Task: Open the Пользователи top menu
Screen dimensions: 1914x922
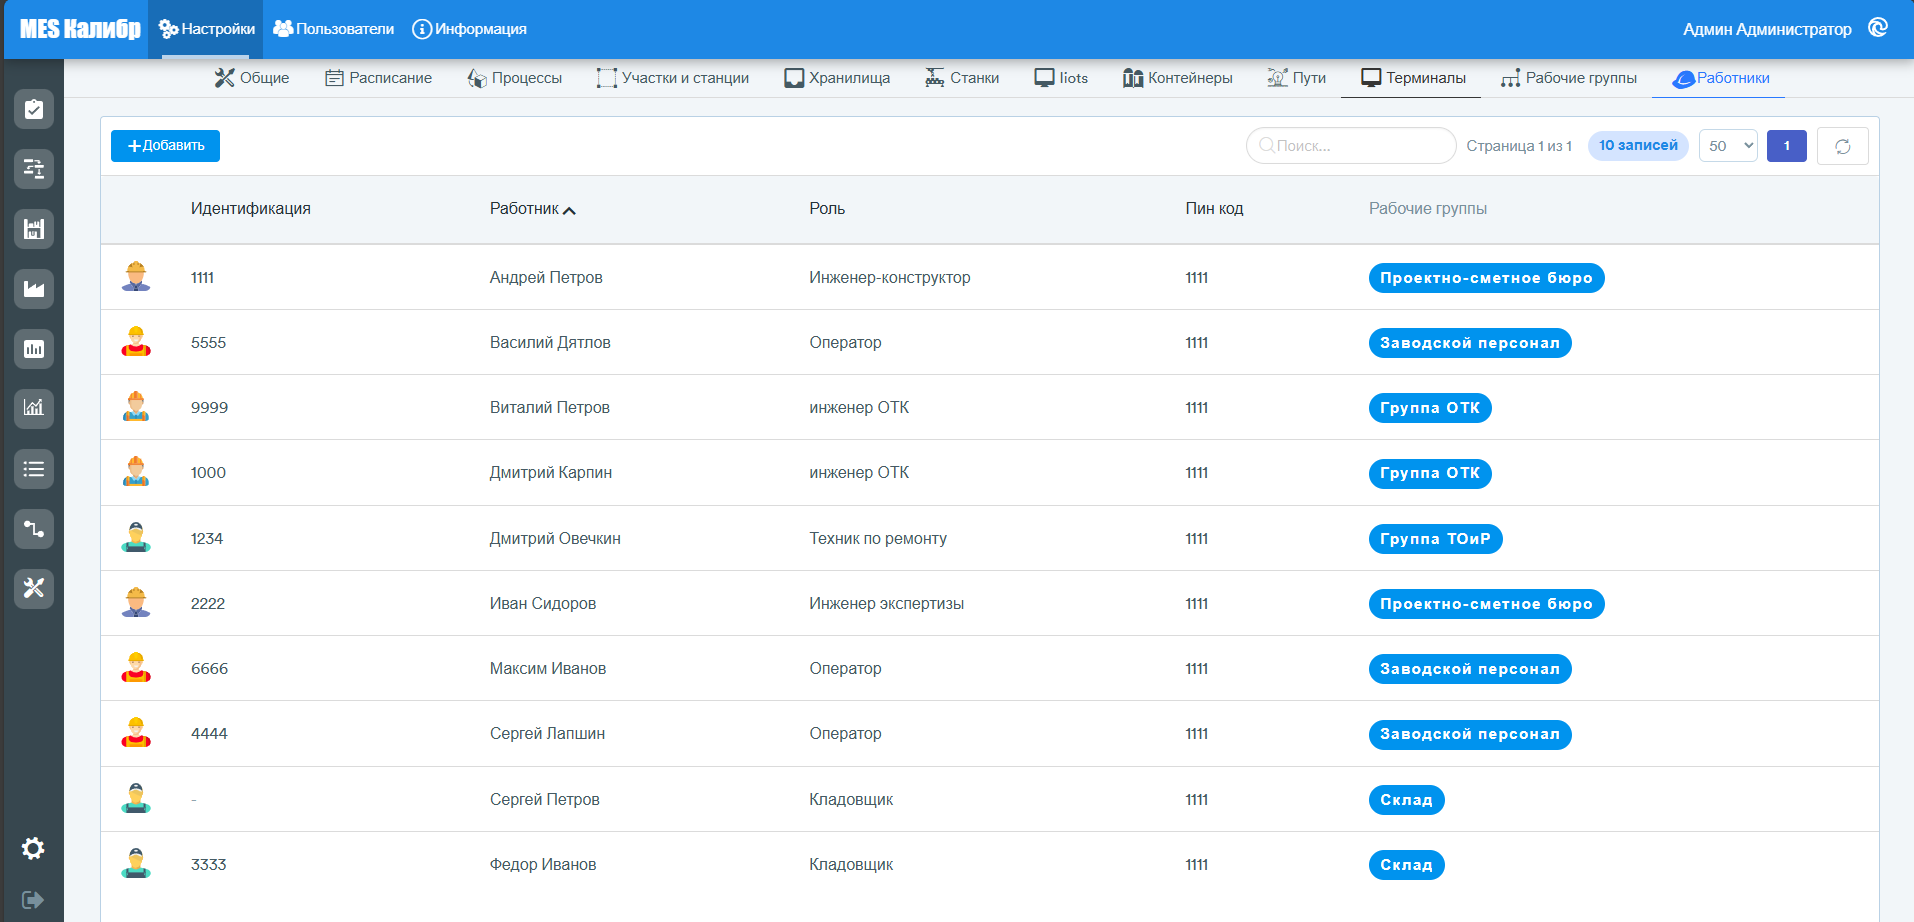Action: point(334,29)
